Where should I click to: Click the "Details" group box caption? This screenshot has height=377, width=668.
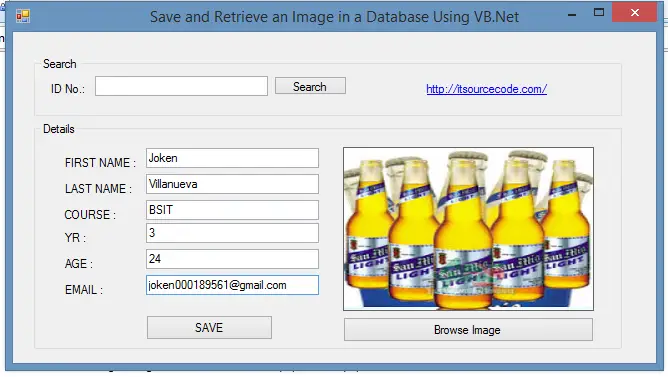point(59,129)
